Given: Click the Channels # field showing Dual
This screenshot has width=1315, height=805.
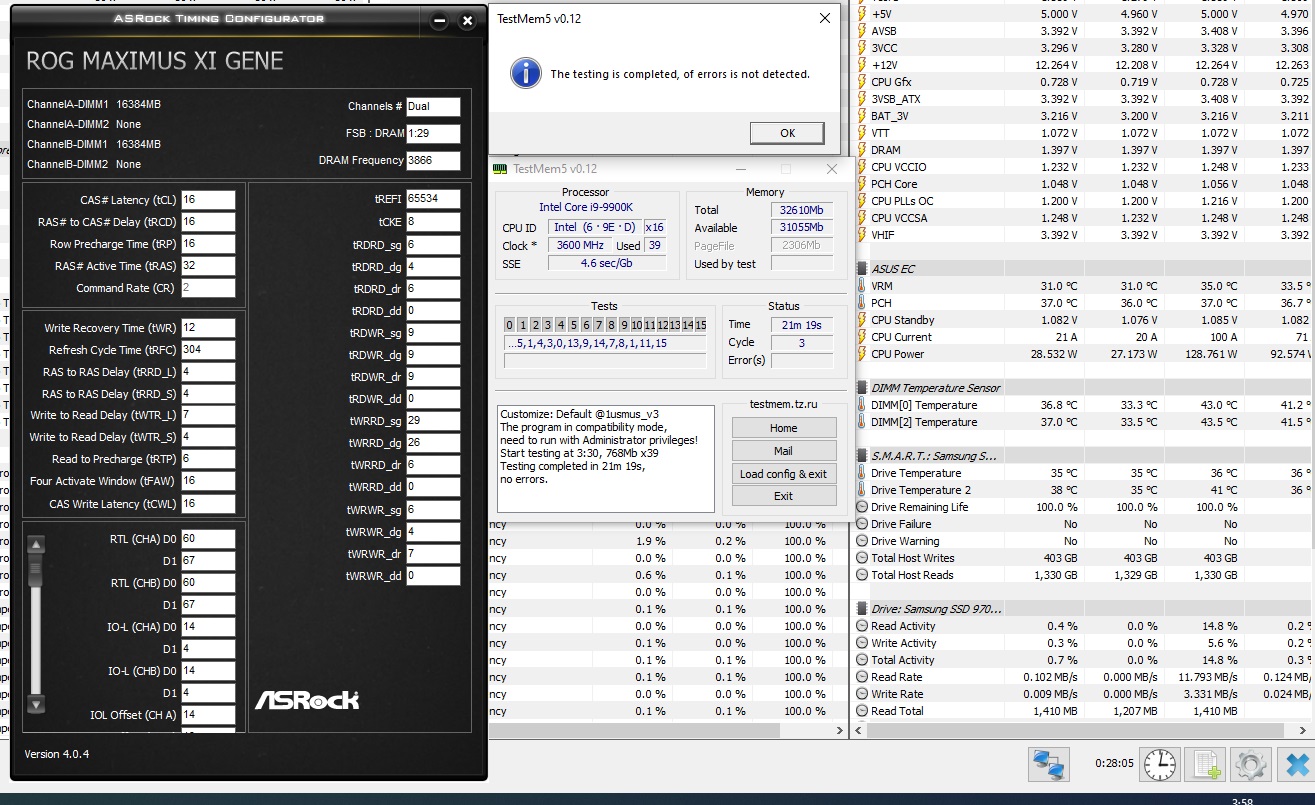Looking at the screenshot, I should pyautogui.click(x=433, y=106).
